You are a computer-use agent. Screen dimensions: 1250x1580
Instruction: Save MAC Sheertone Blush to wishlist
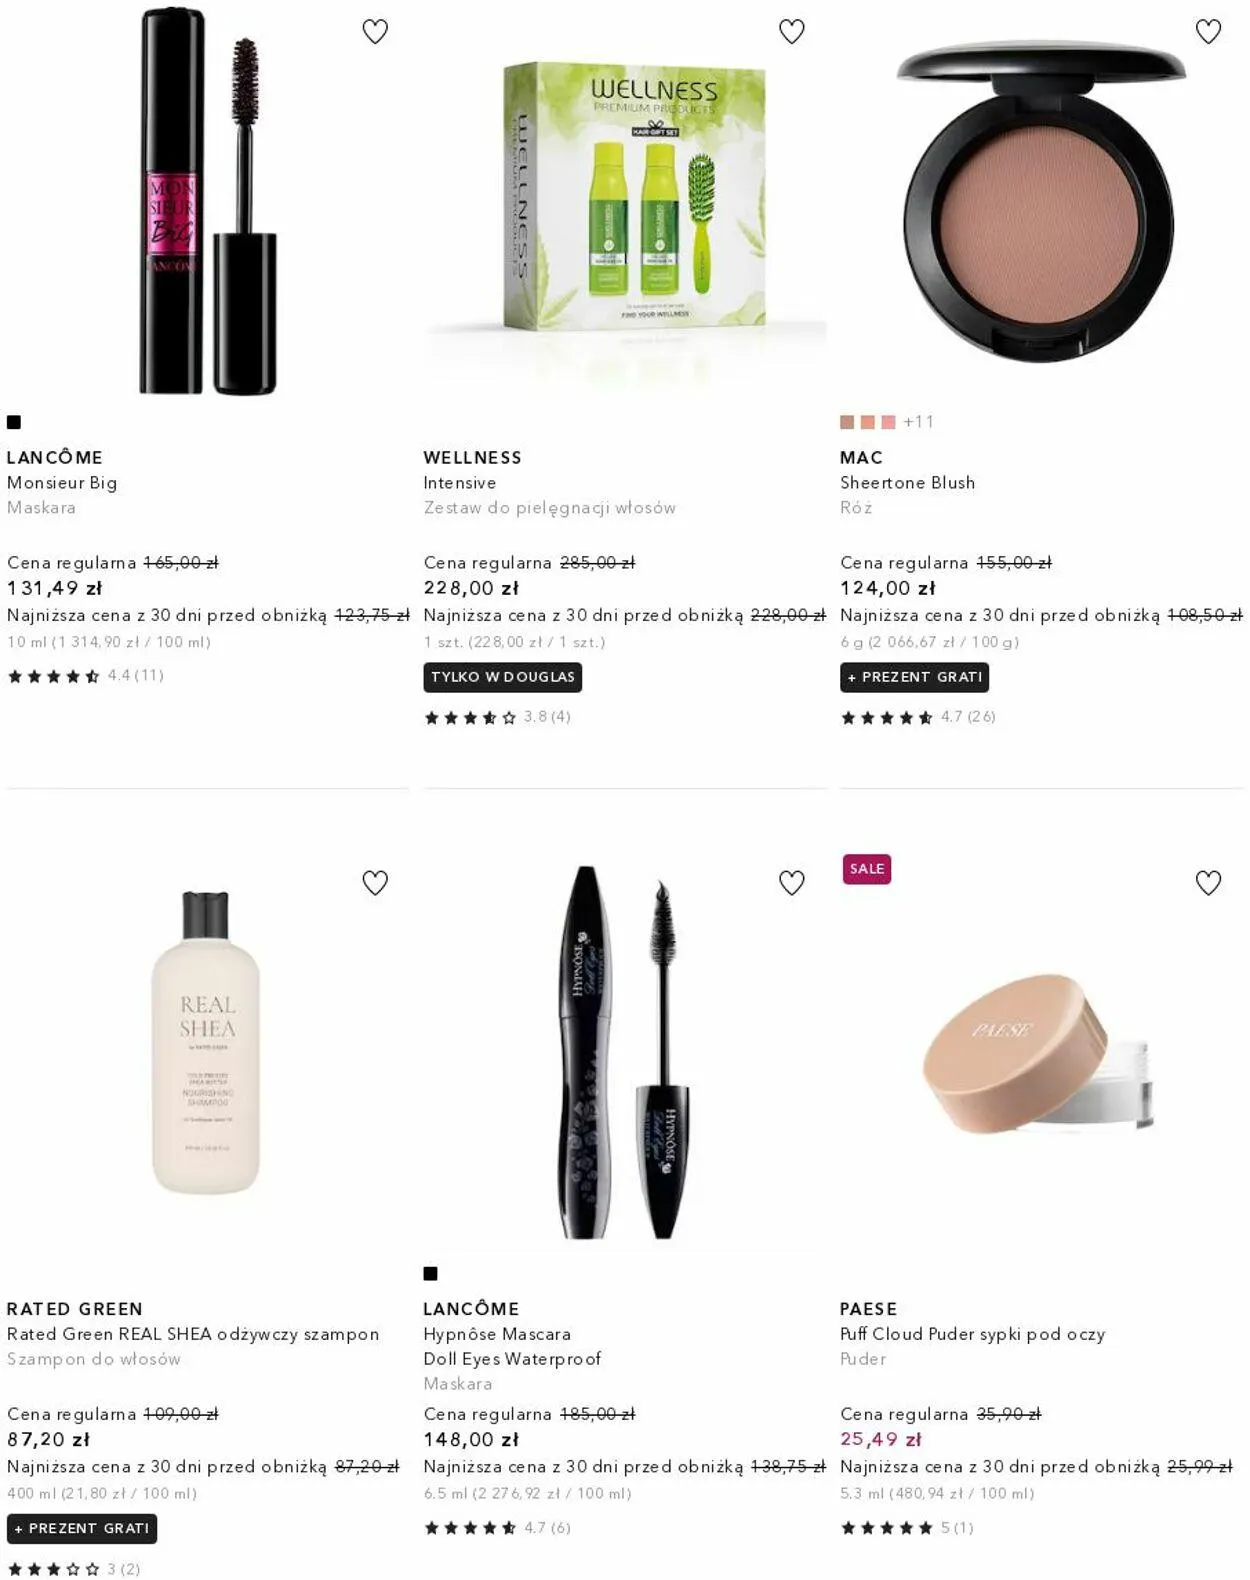click(1208, 32)
